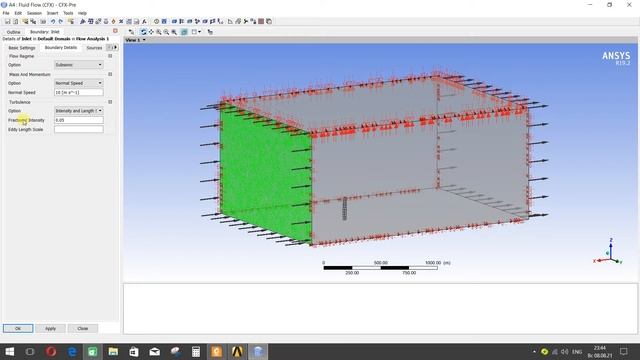Click the last icon in the viewer toolbar
The width and height of the screenshot is (640, 360).
210,32
